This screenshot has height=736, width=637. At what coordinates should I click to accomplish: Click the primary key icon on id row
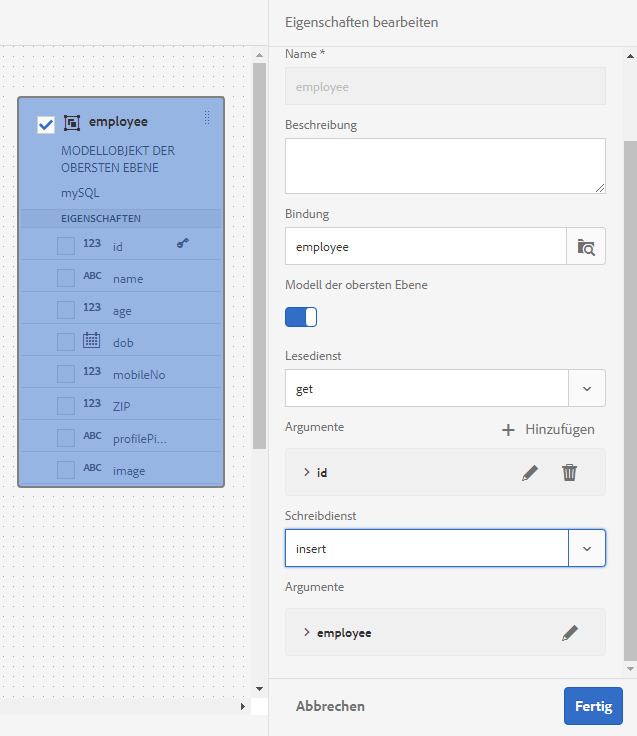pyautogui.click(x=183, y=243)
